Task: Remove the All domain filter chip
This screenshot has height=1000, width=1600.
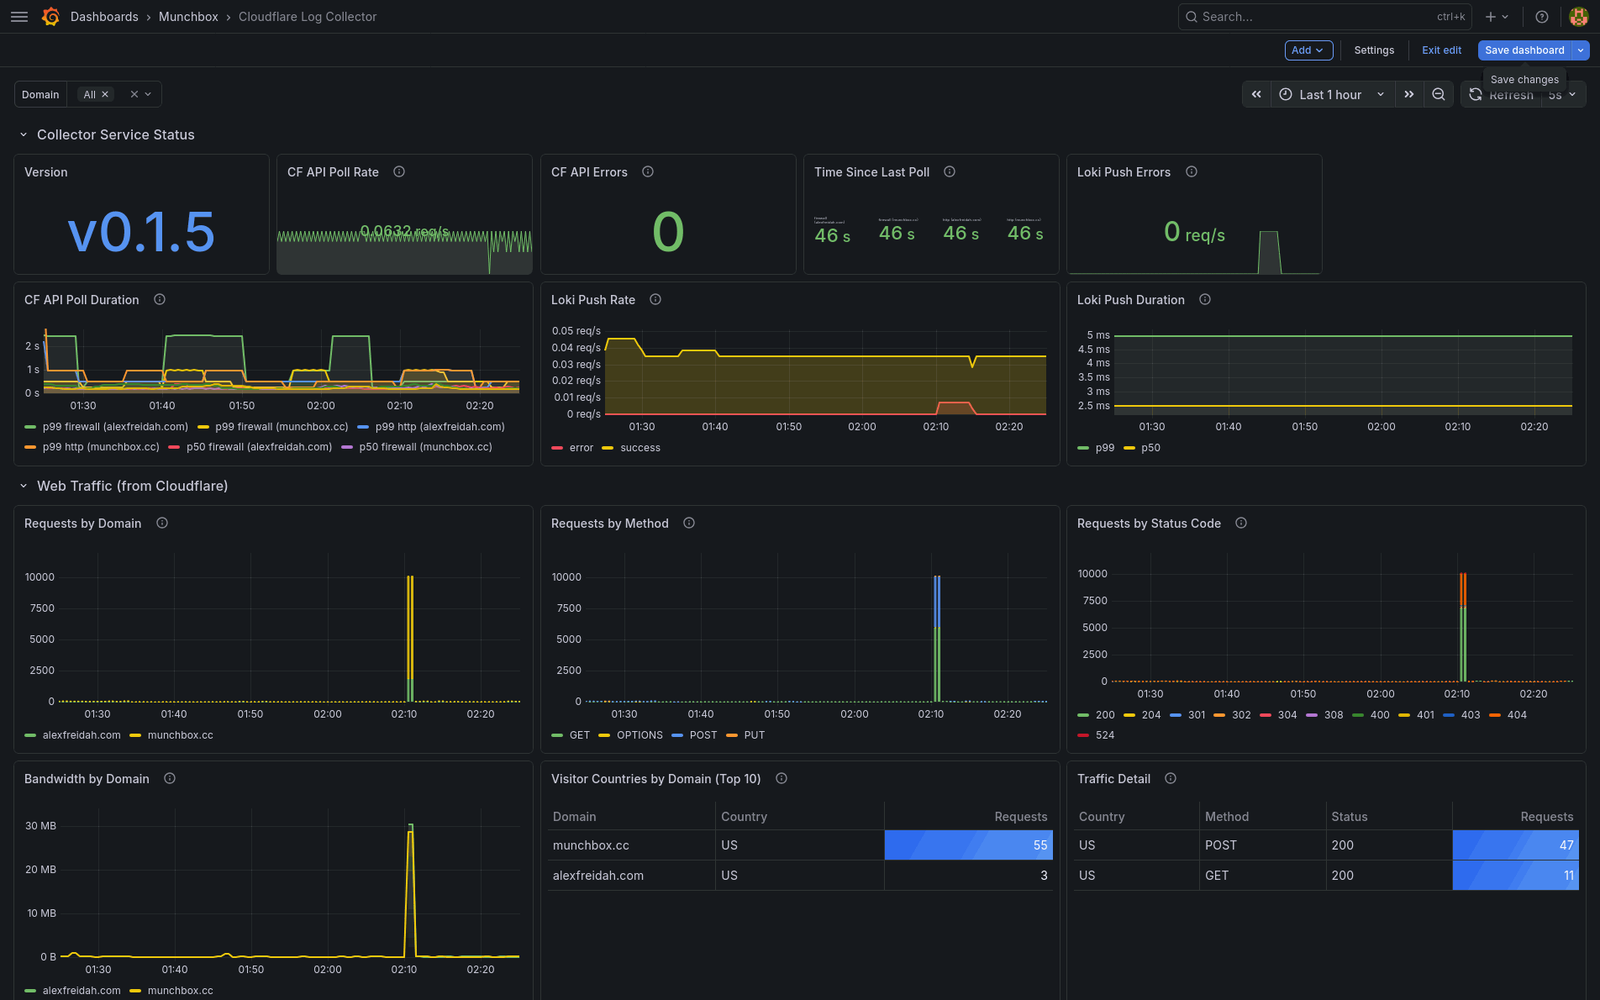Action: click(105, 94)
